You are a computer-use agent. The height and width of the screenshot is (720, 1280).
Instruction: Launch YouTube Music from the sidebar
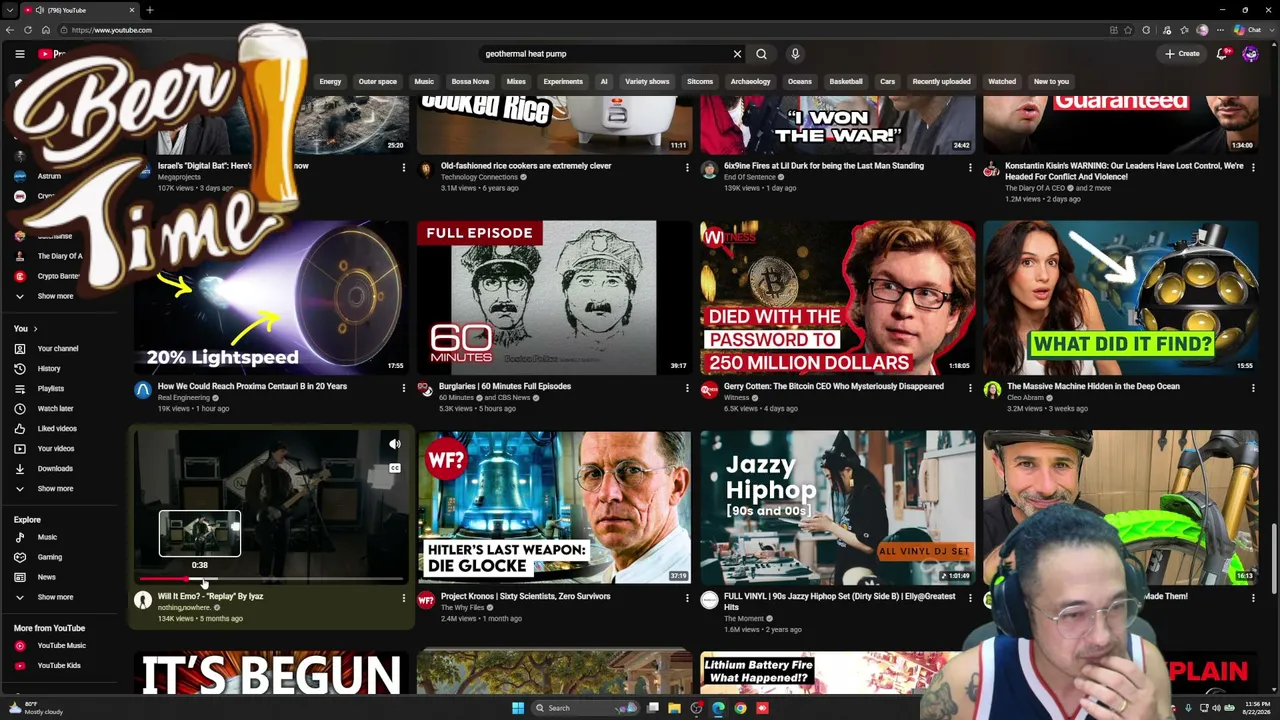click(61, 646)
